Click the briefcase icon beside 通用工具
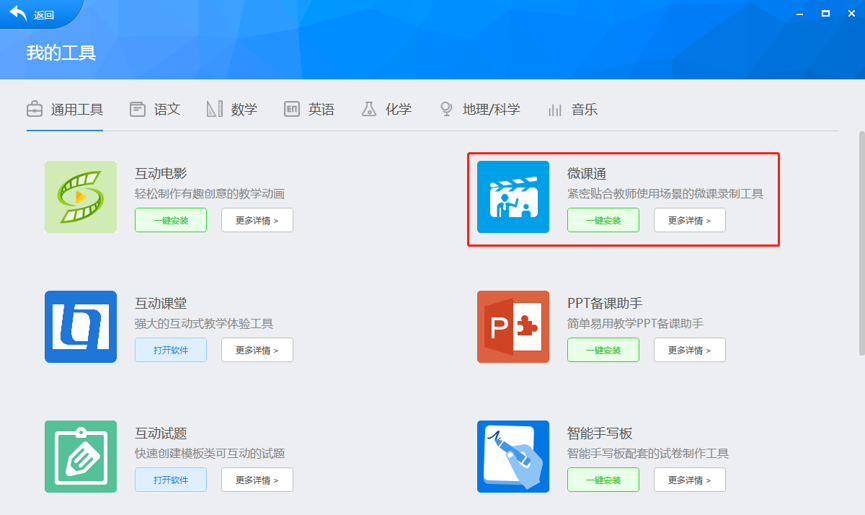865x515 pixels. pyautogui.click(x=34, y=109)
